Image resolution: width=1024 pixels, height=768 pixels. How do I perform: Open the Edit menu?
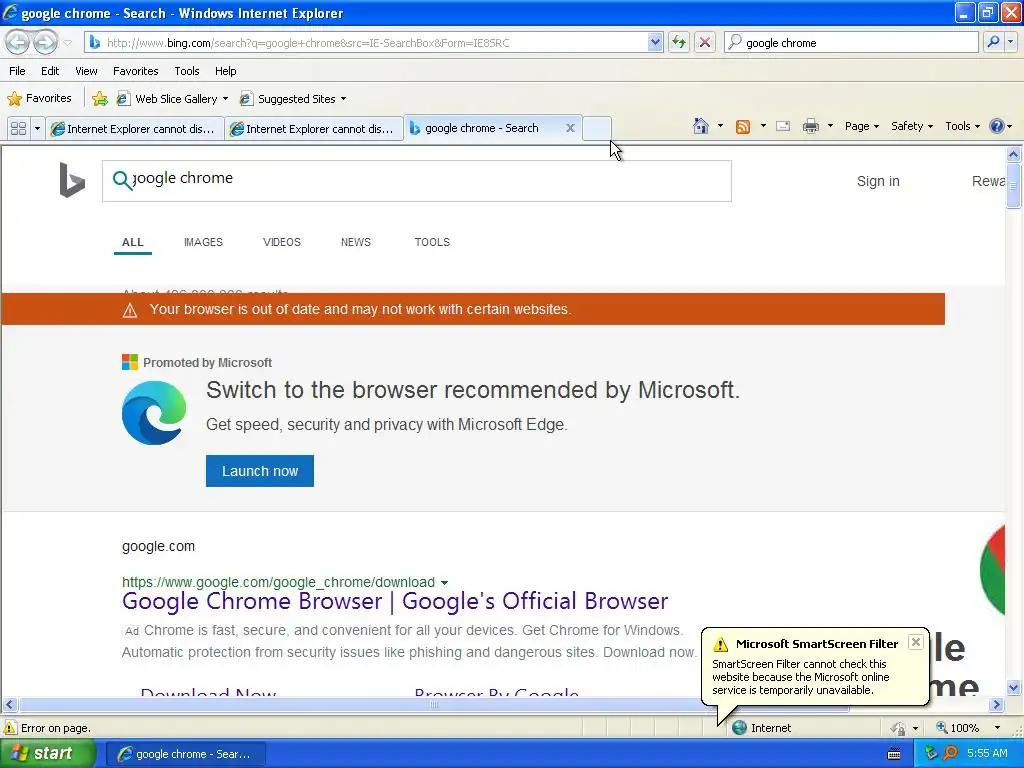[x=50, y=71]
